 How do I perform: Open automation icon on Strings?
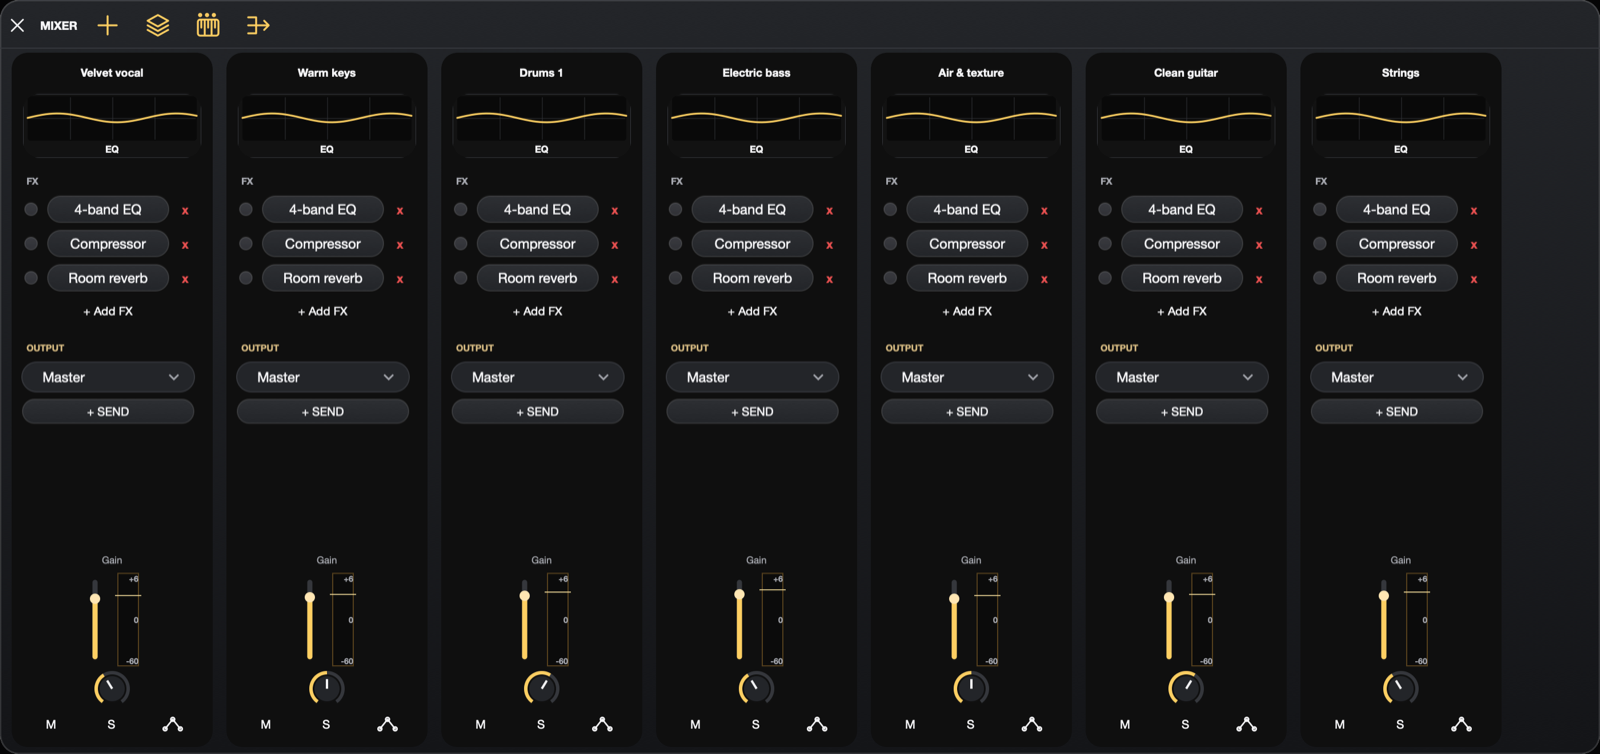[x=1461, y=724]
